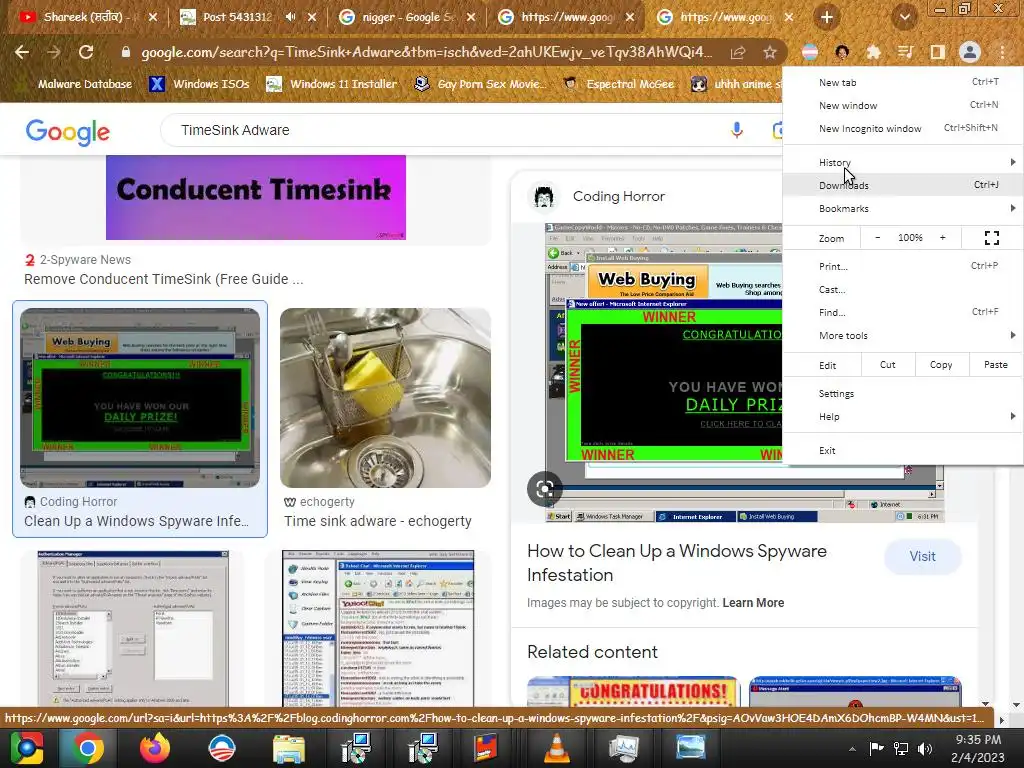
Task: Click the network tray icon
Action: 901,748
